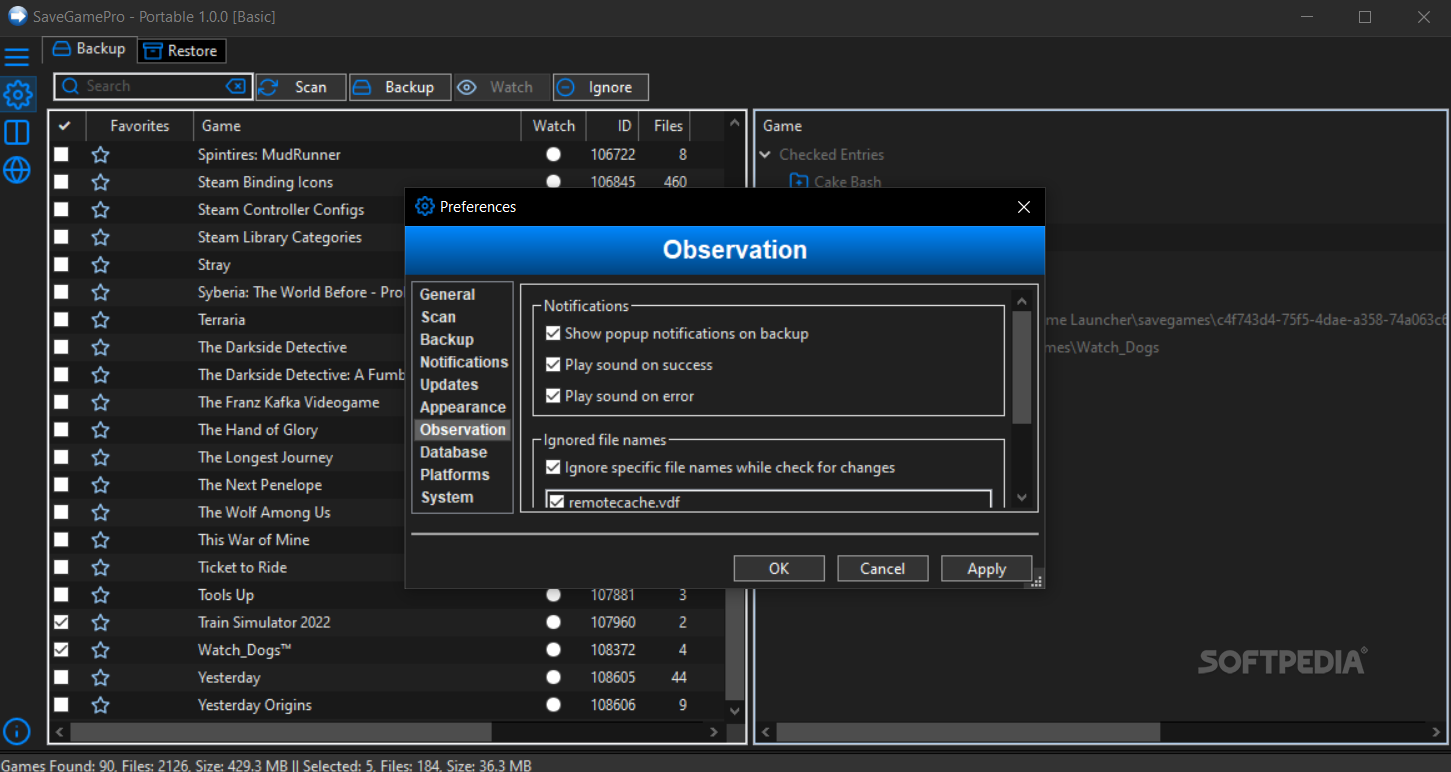Favorite Yesterday Origins with star
Image resolution: width=1451 pixels, height=772 pixels.
tap(100, 705)
